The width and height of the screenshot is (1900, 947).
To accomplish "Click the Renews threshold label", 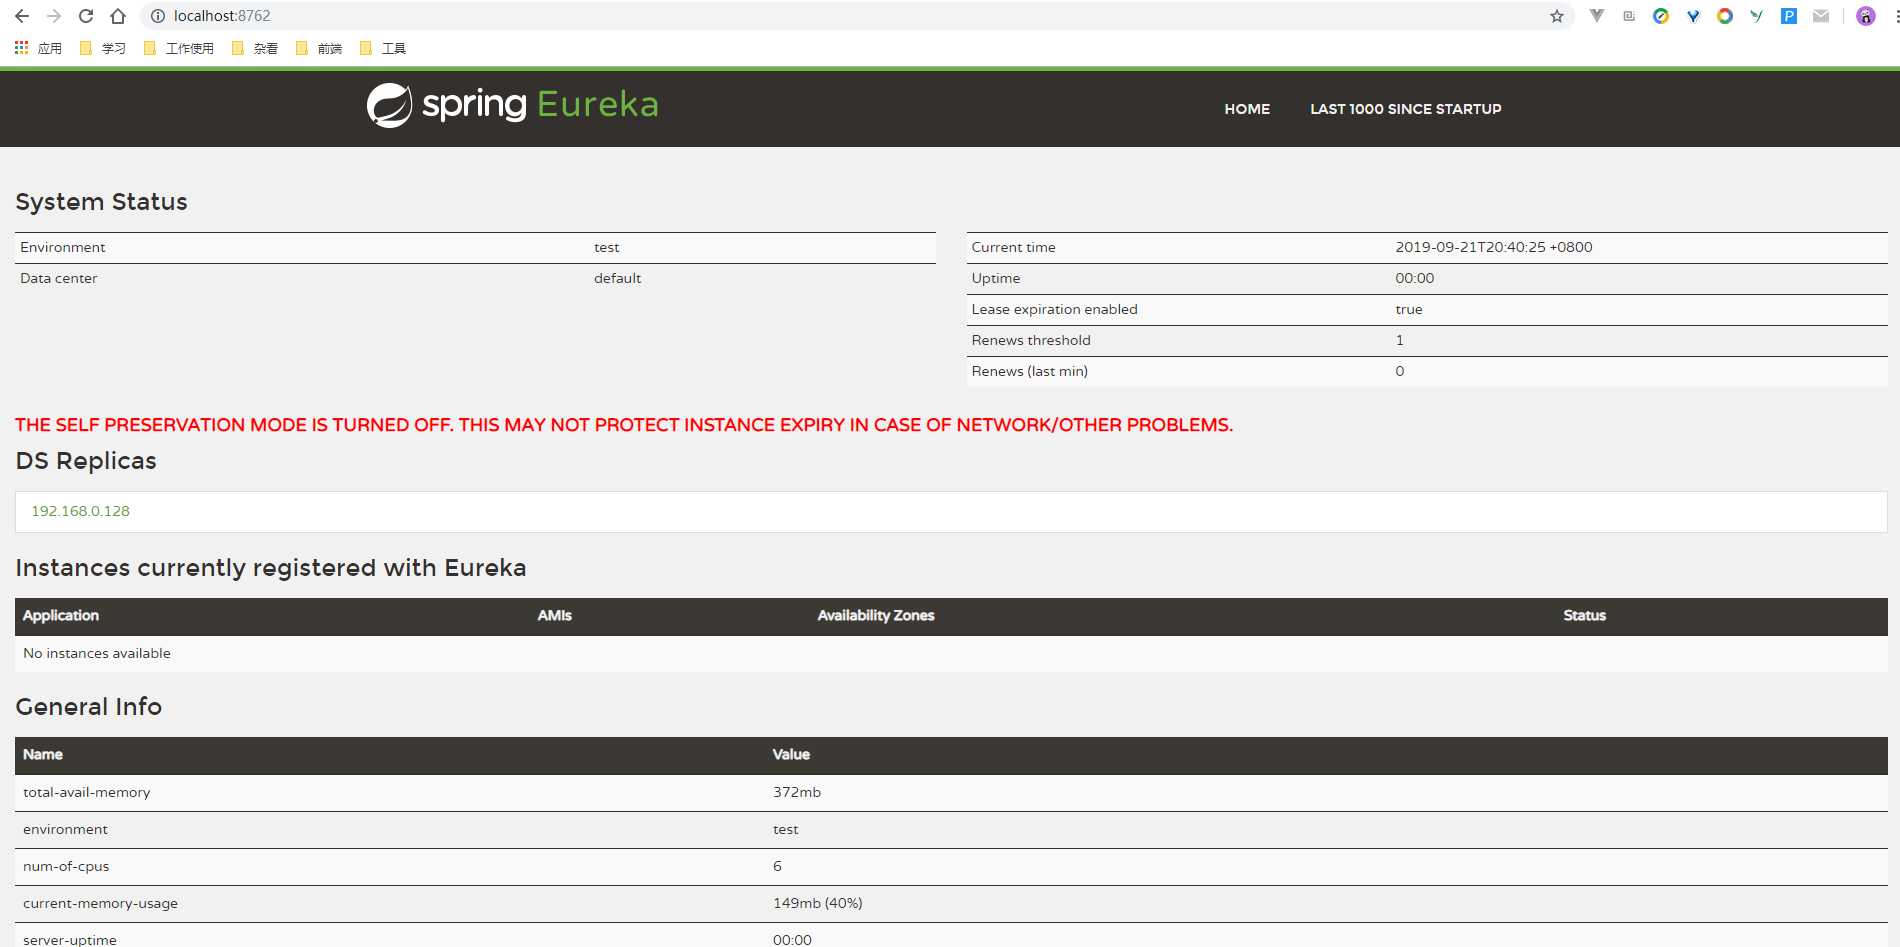I will (1031, 340).
